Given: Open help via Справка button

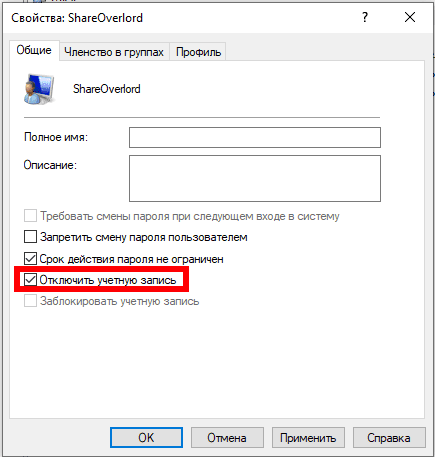Looking at the screenshot, I should [389, 437].
